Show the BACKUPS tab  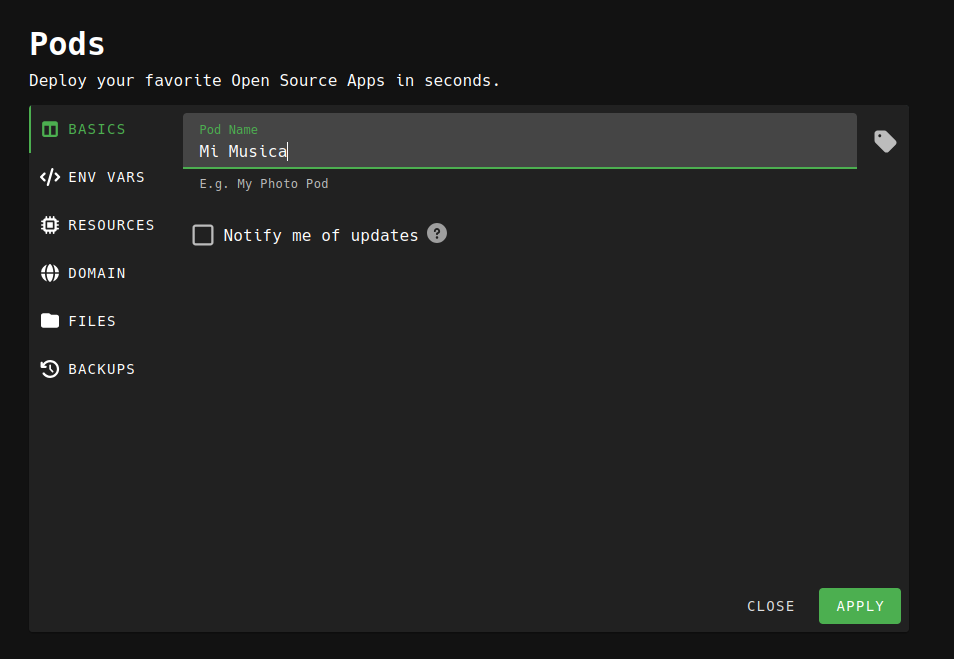(x=101, y=369)
